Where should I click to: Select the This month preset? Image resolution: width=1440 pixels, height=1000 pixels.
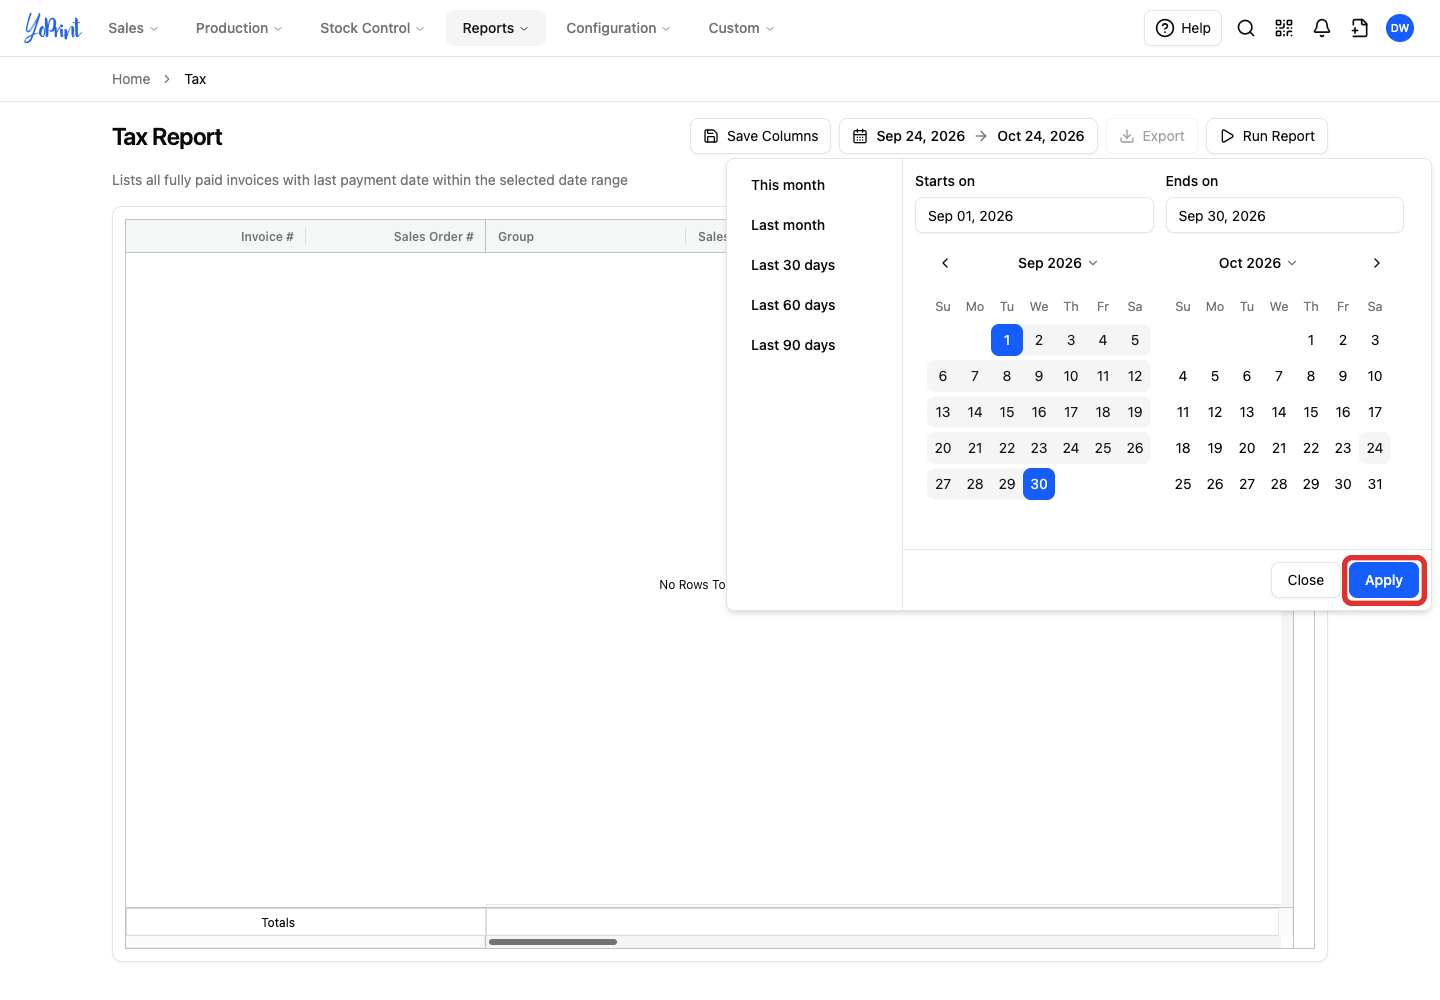(x=788, y=185)
